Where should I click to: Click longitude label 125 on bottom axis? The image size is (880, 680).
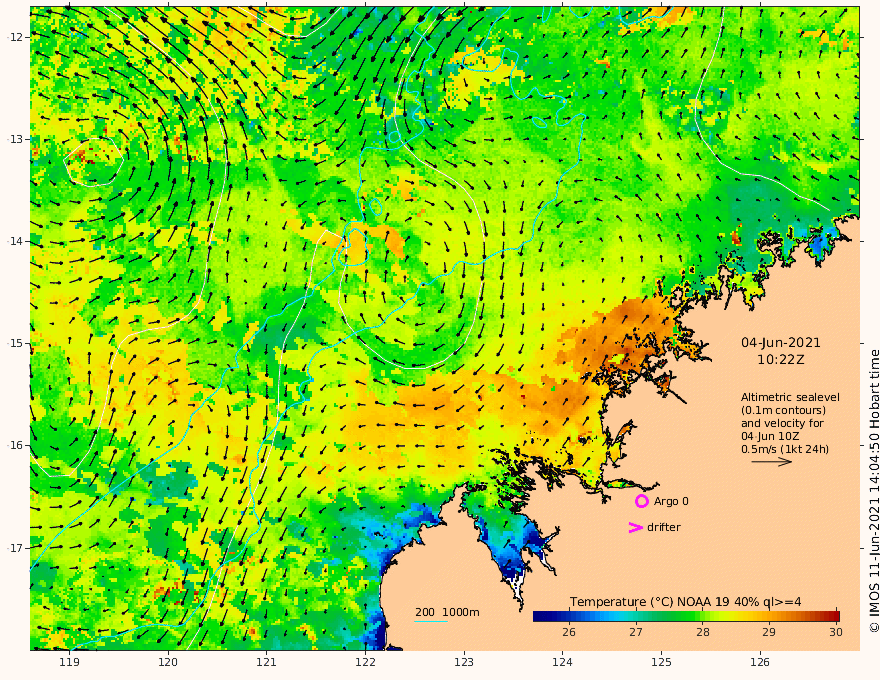[x=661, y=662]
